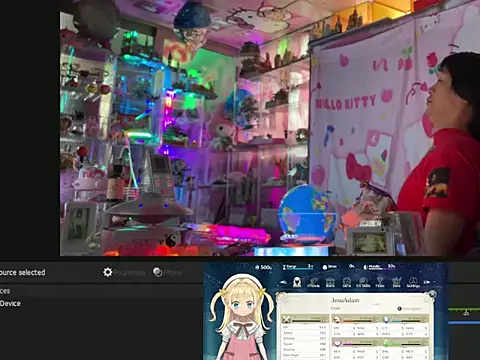Open source Filters in OBS
The image size is (480, 360).
pyautogui.click(x=167, y=272)
